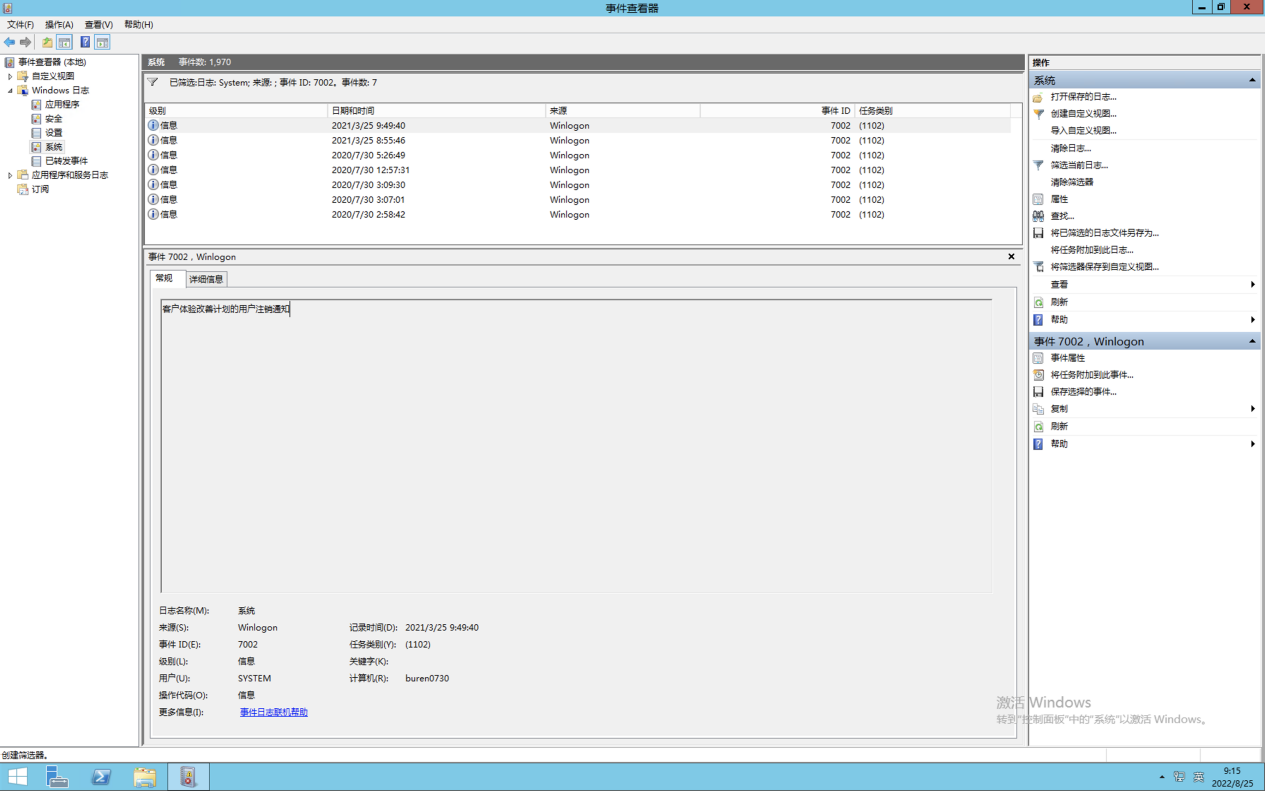Open the 复制 submenu arrow in actions
Viewport: 1265px width, 791px height.
point(1253,409)
